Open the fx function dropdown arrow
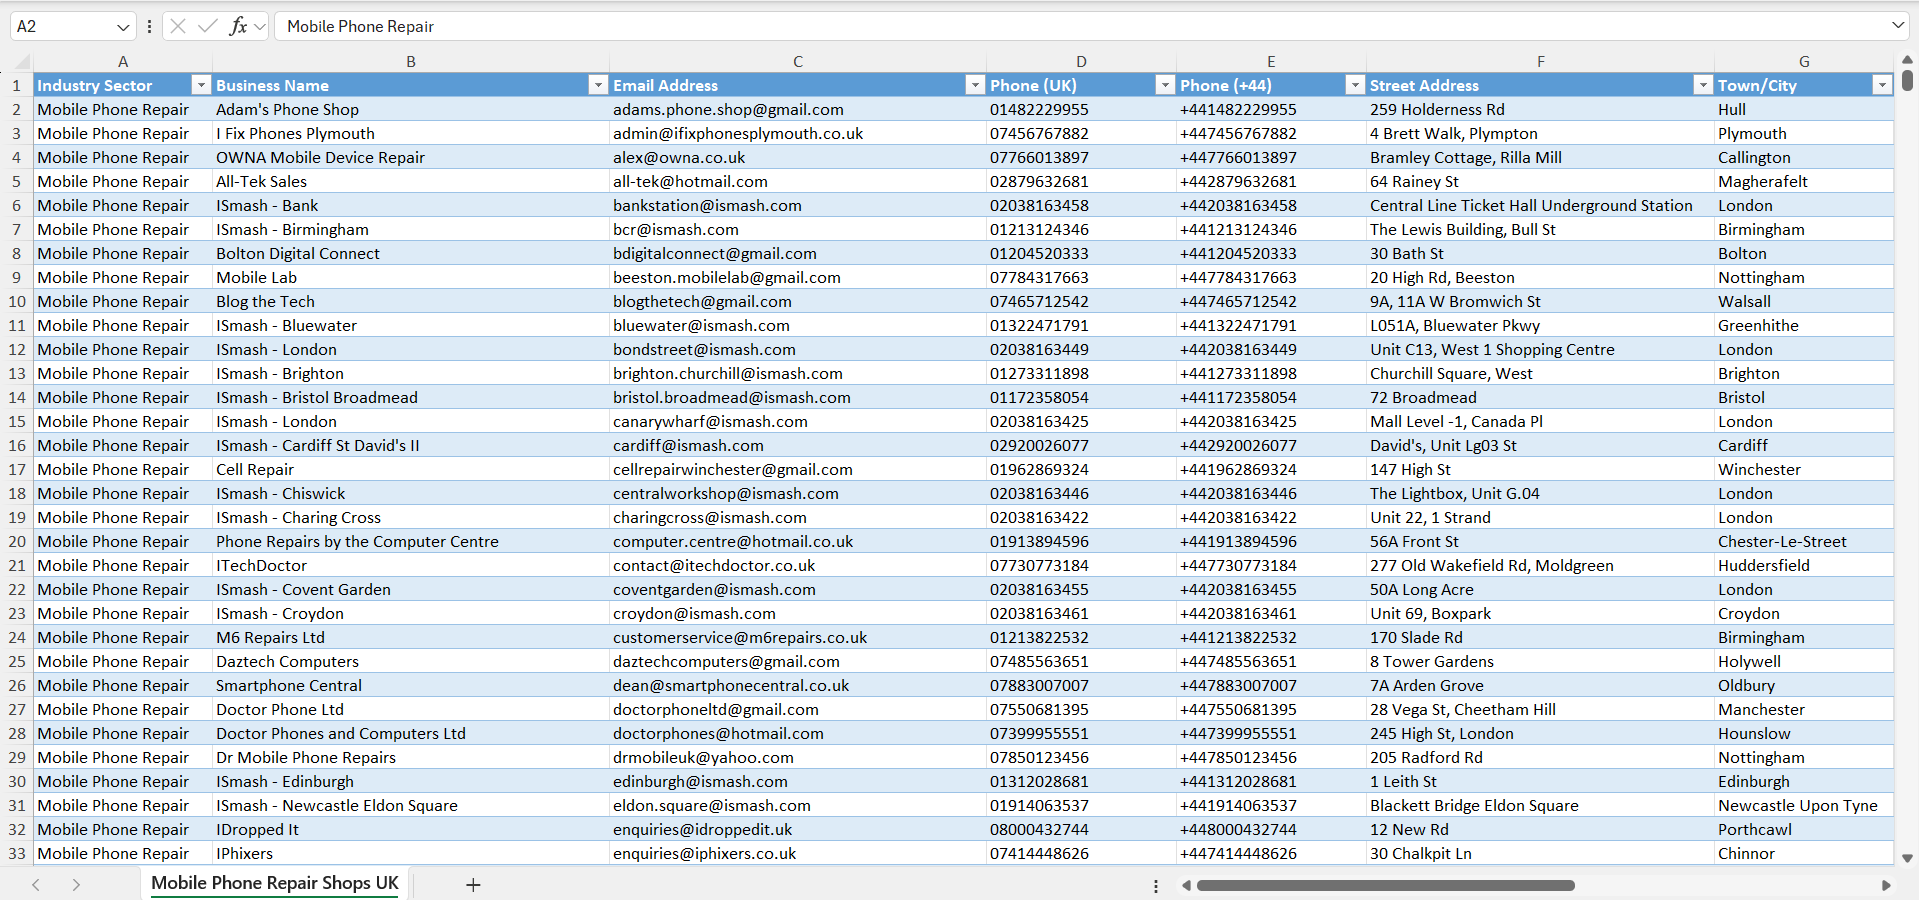 point(260,27)
